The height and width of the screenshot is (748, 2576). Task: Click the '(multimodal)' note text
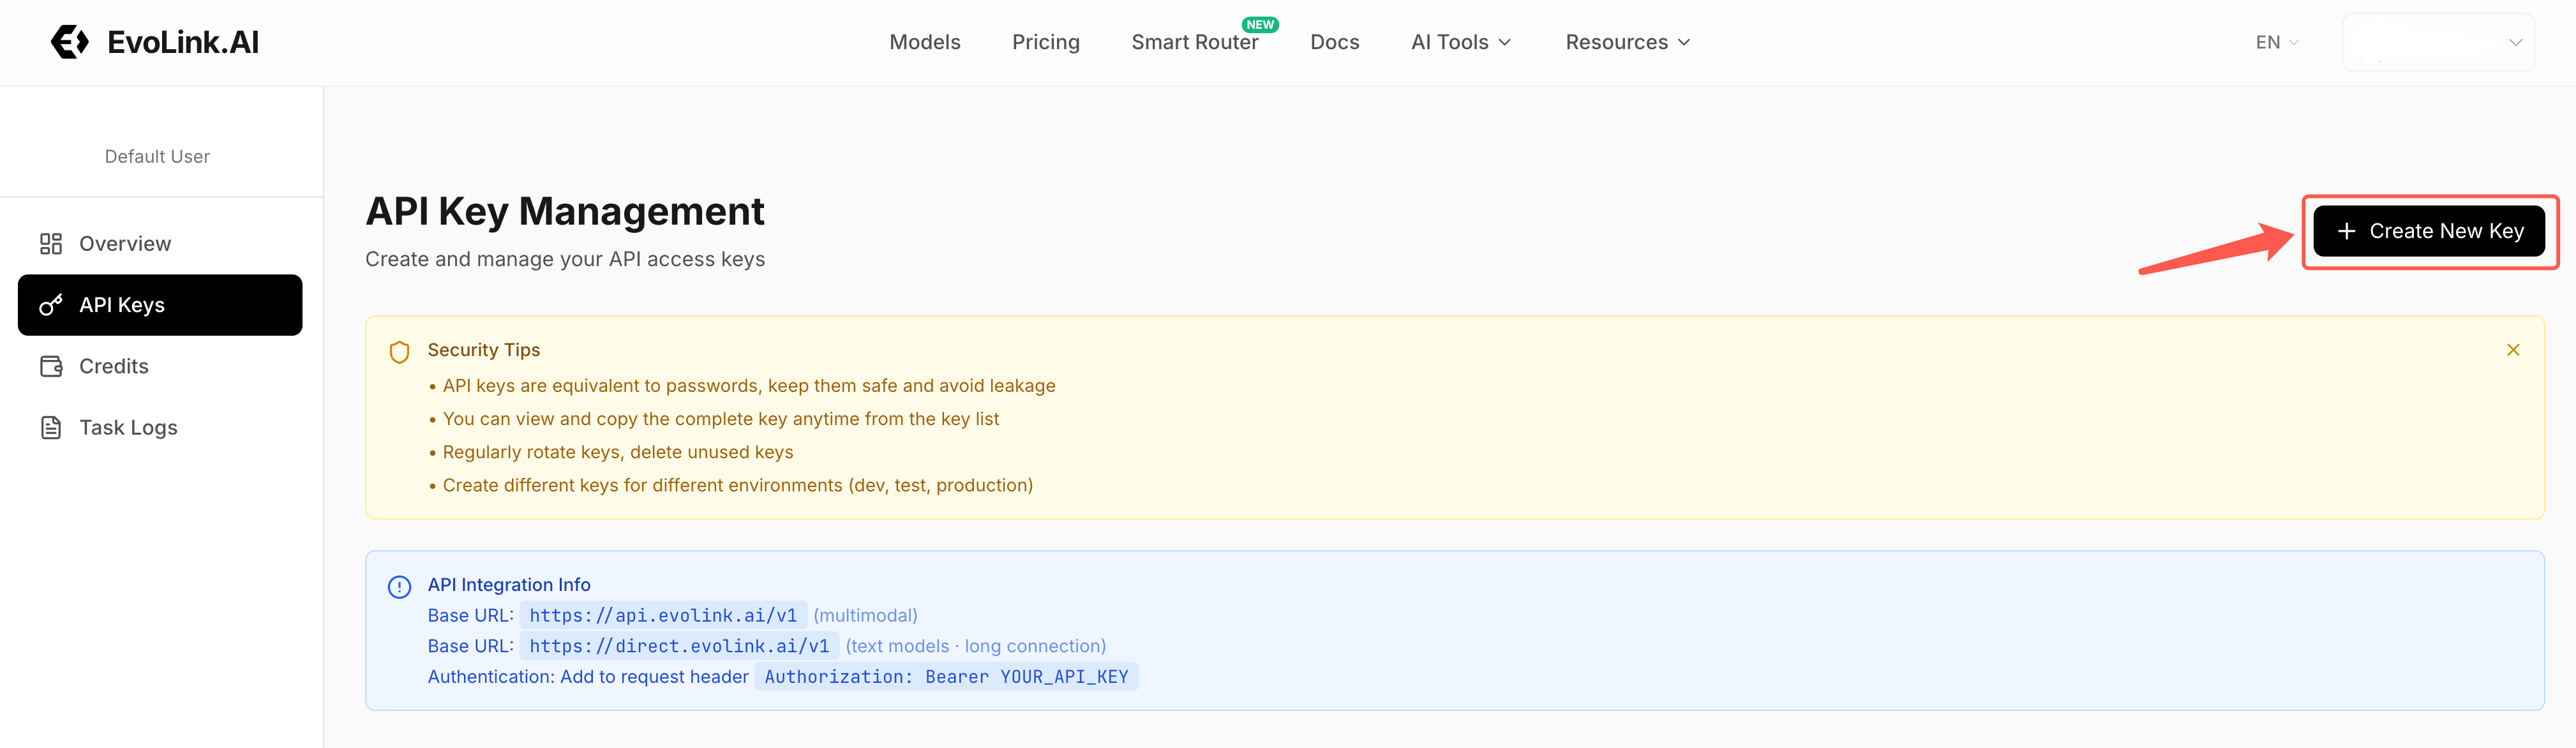coord(865,616)
